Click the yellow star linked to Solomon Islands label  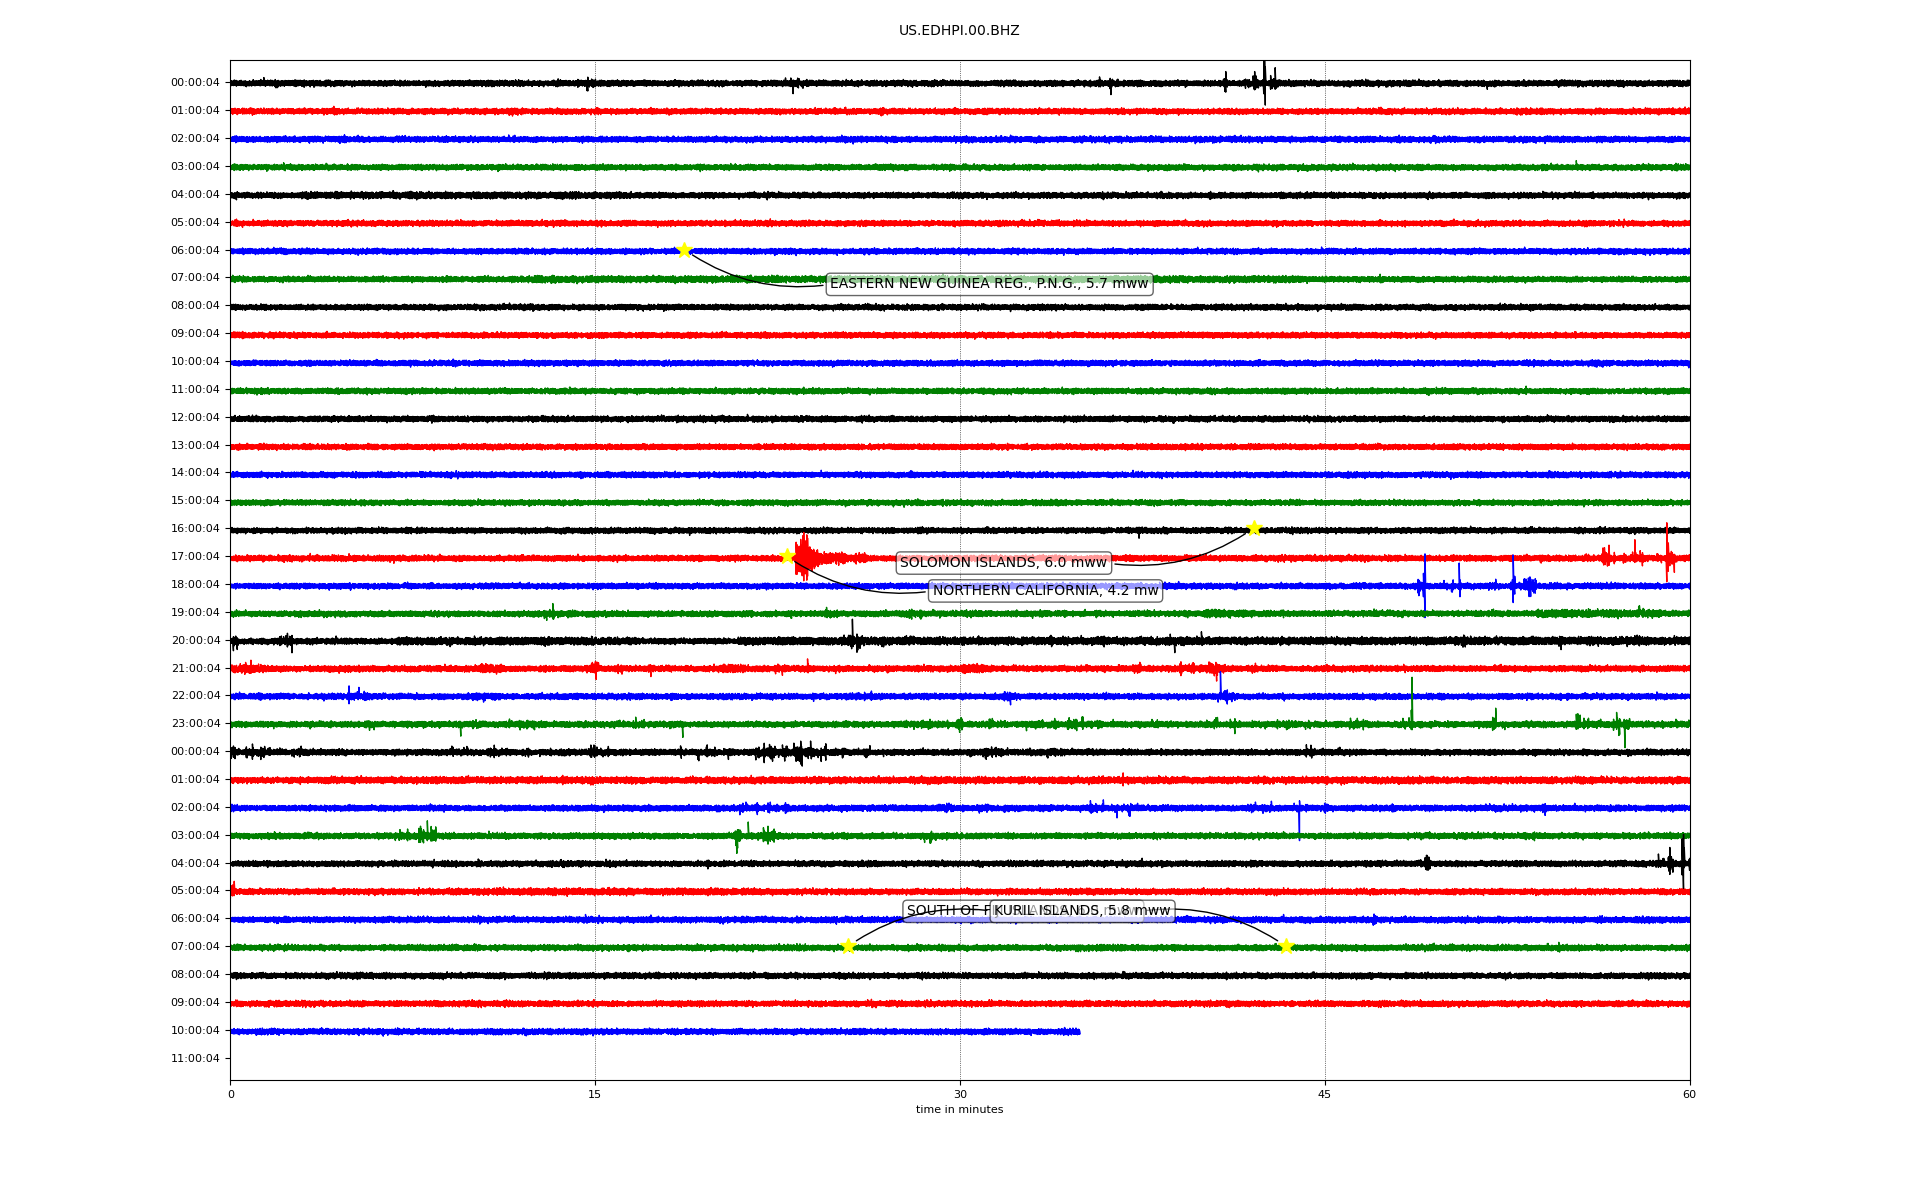pos(1254,528)
